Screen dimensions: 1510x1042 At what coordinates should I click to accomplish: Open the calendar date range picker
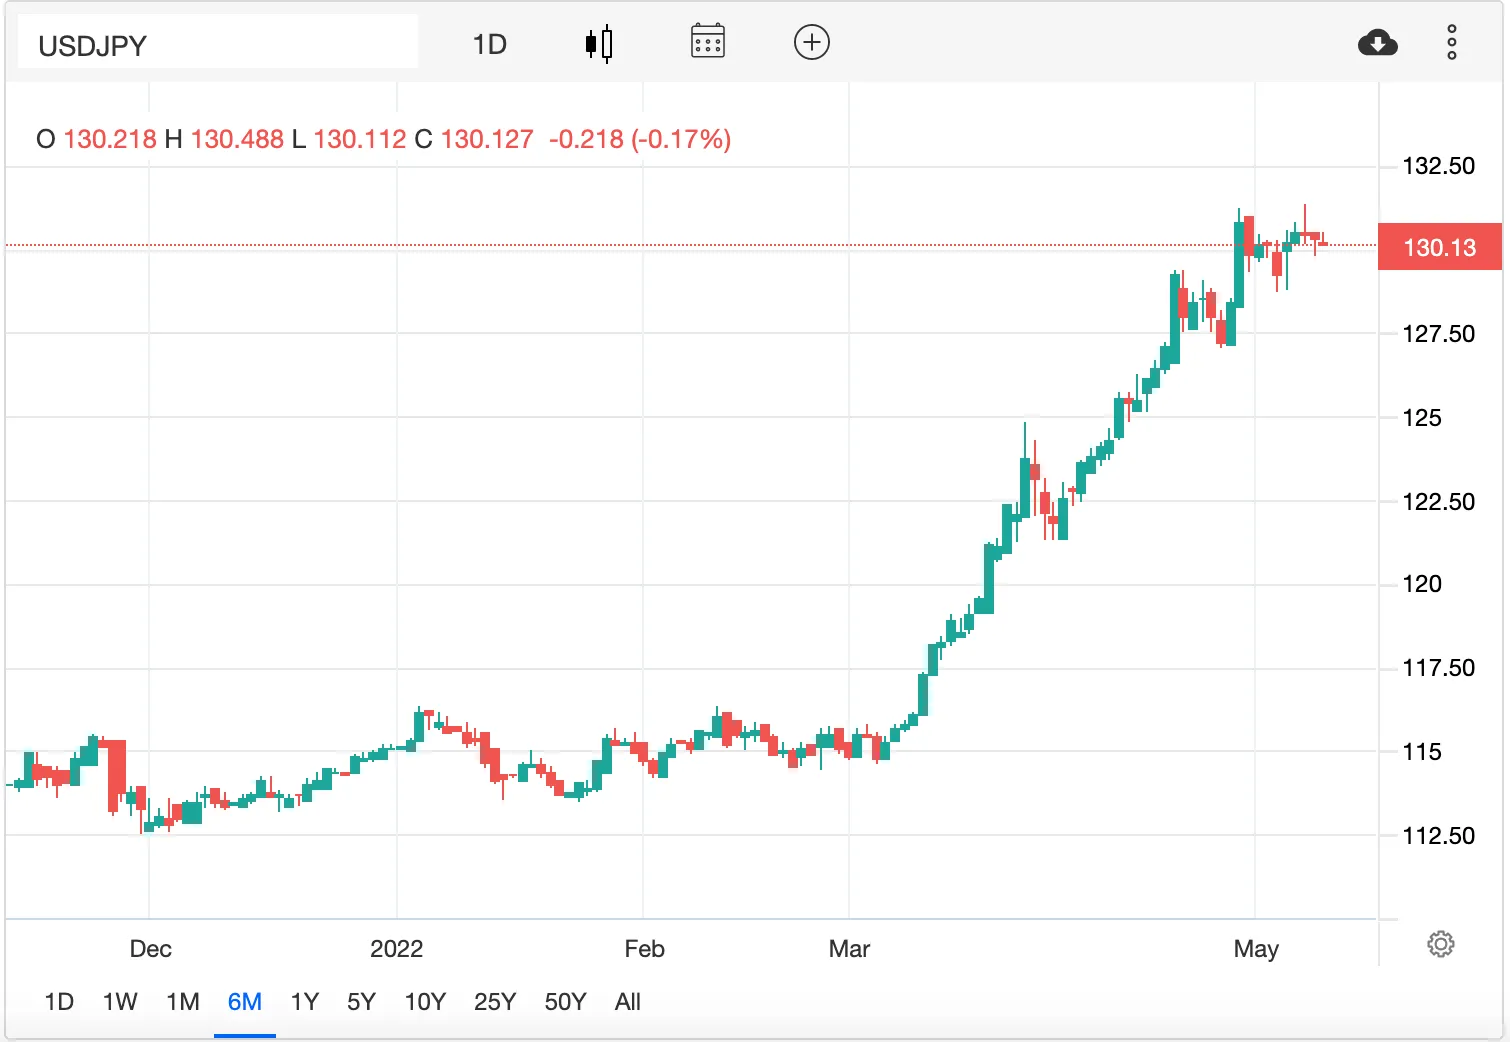(708, 42)
